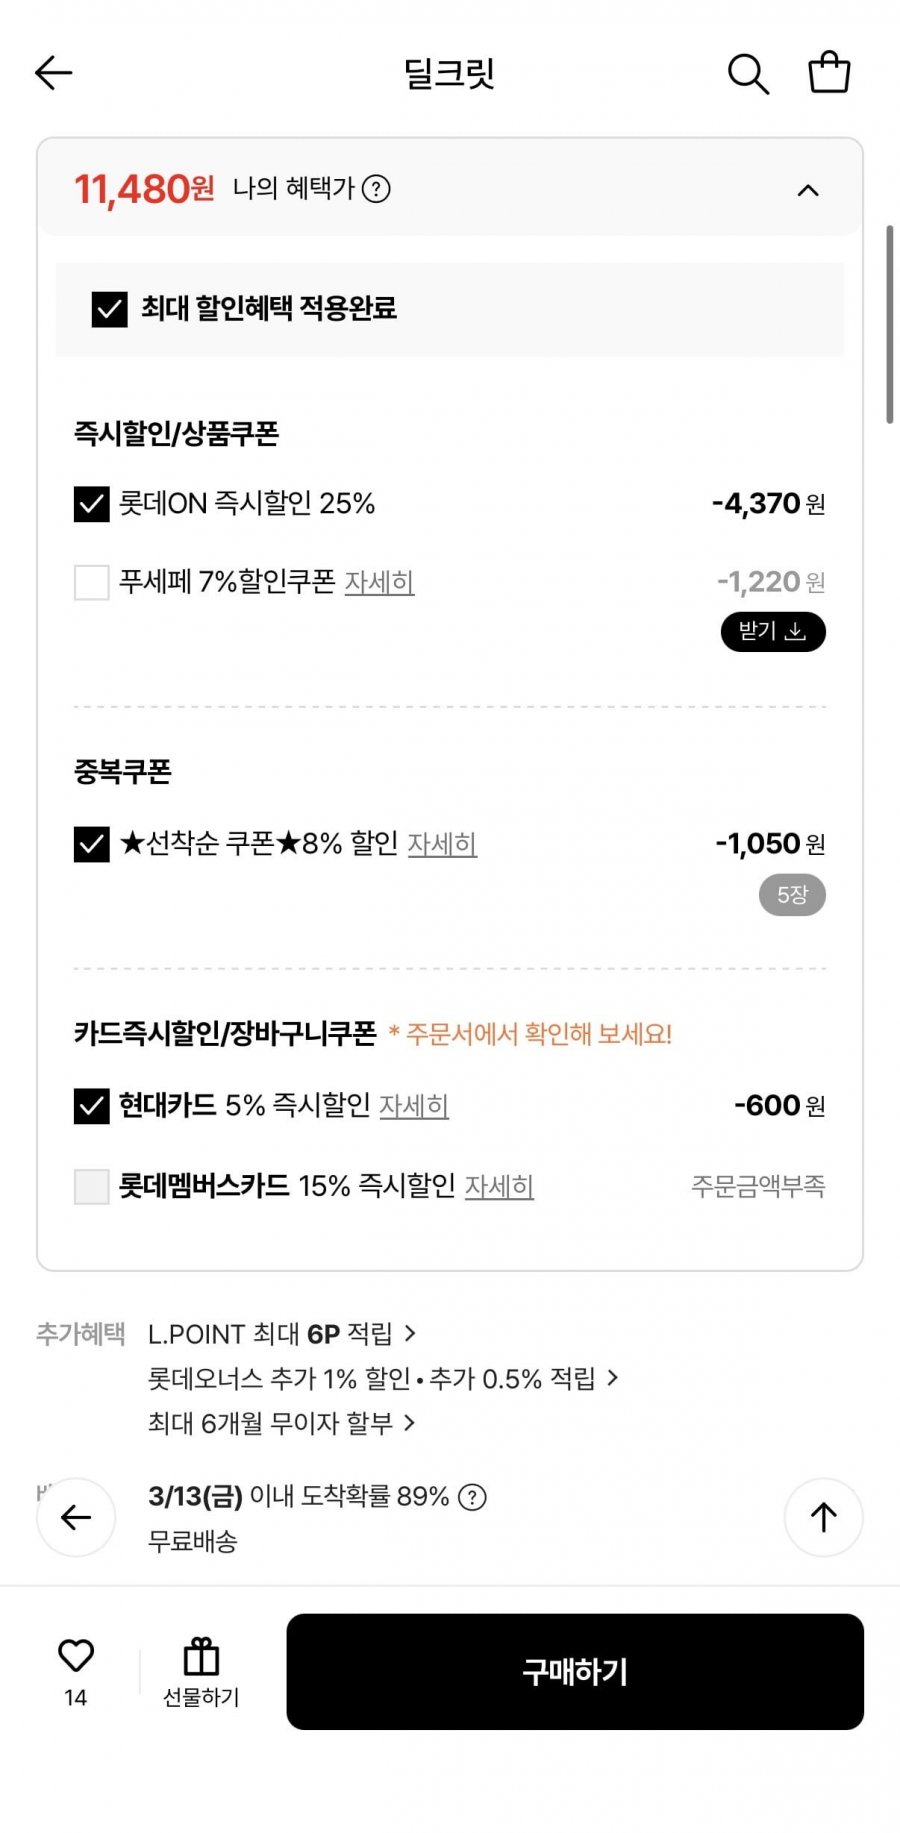Tap the 선물하기 gift icon
This screenshot has width=900, height=1833.
[x=201, y=1657]
